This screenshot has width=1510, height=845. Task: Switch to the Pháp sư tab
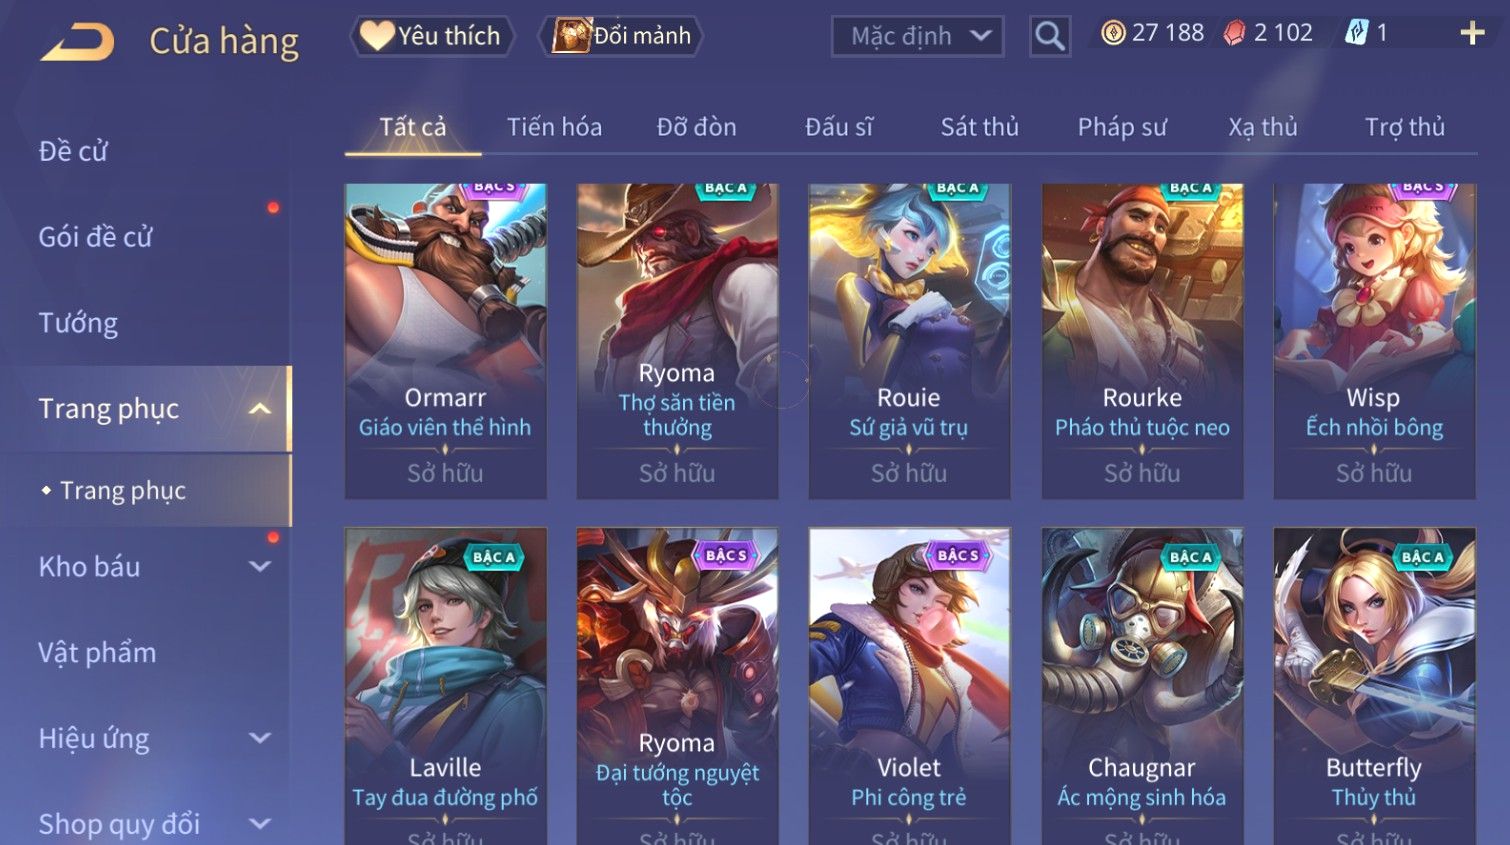1122,127
